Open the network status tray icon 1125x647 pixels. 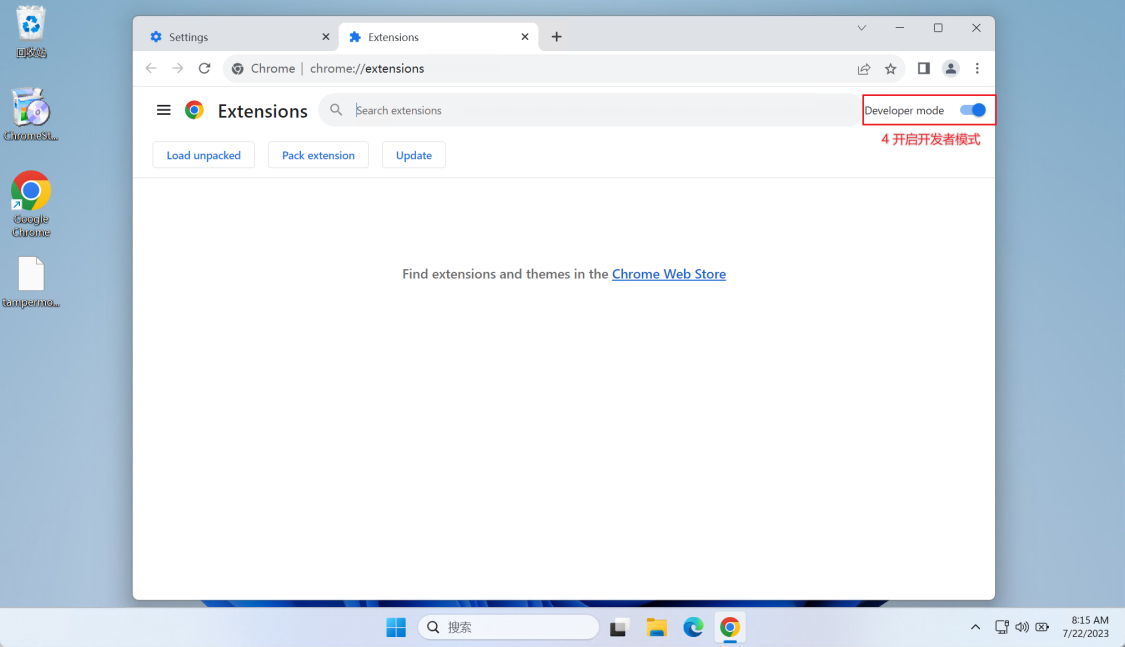coord(1002,627)
